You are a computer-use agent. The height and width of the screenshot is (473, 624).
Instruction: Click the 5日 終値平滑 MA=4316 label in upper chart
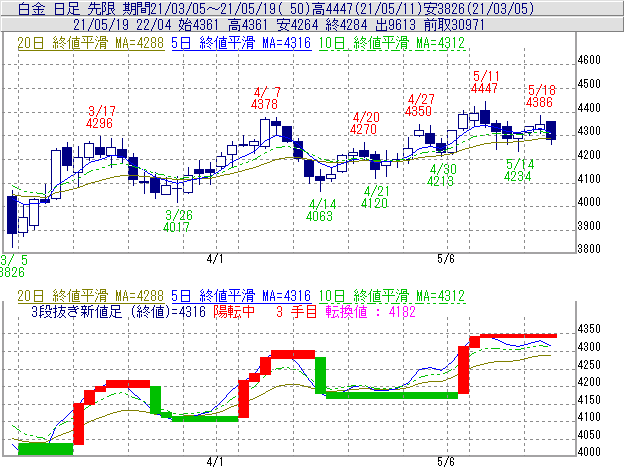pyautogui.click(x=241, y=43)
